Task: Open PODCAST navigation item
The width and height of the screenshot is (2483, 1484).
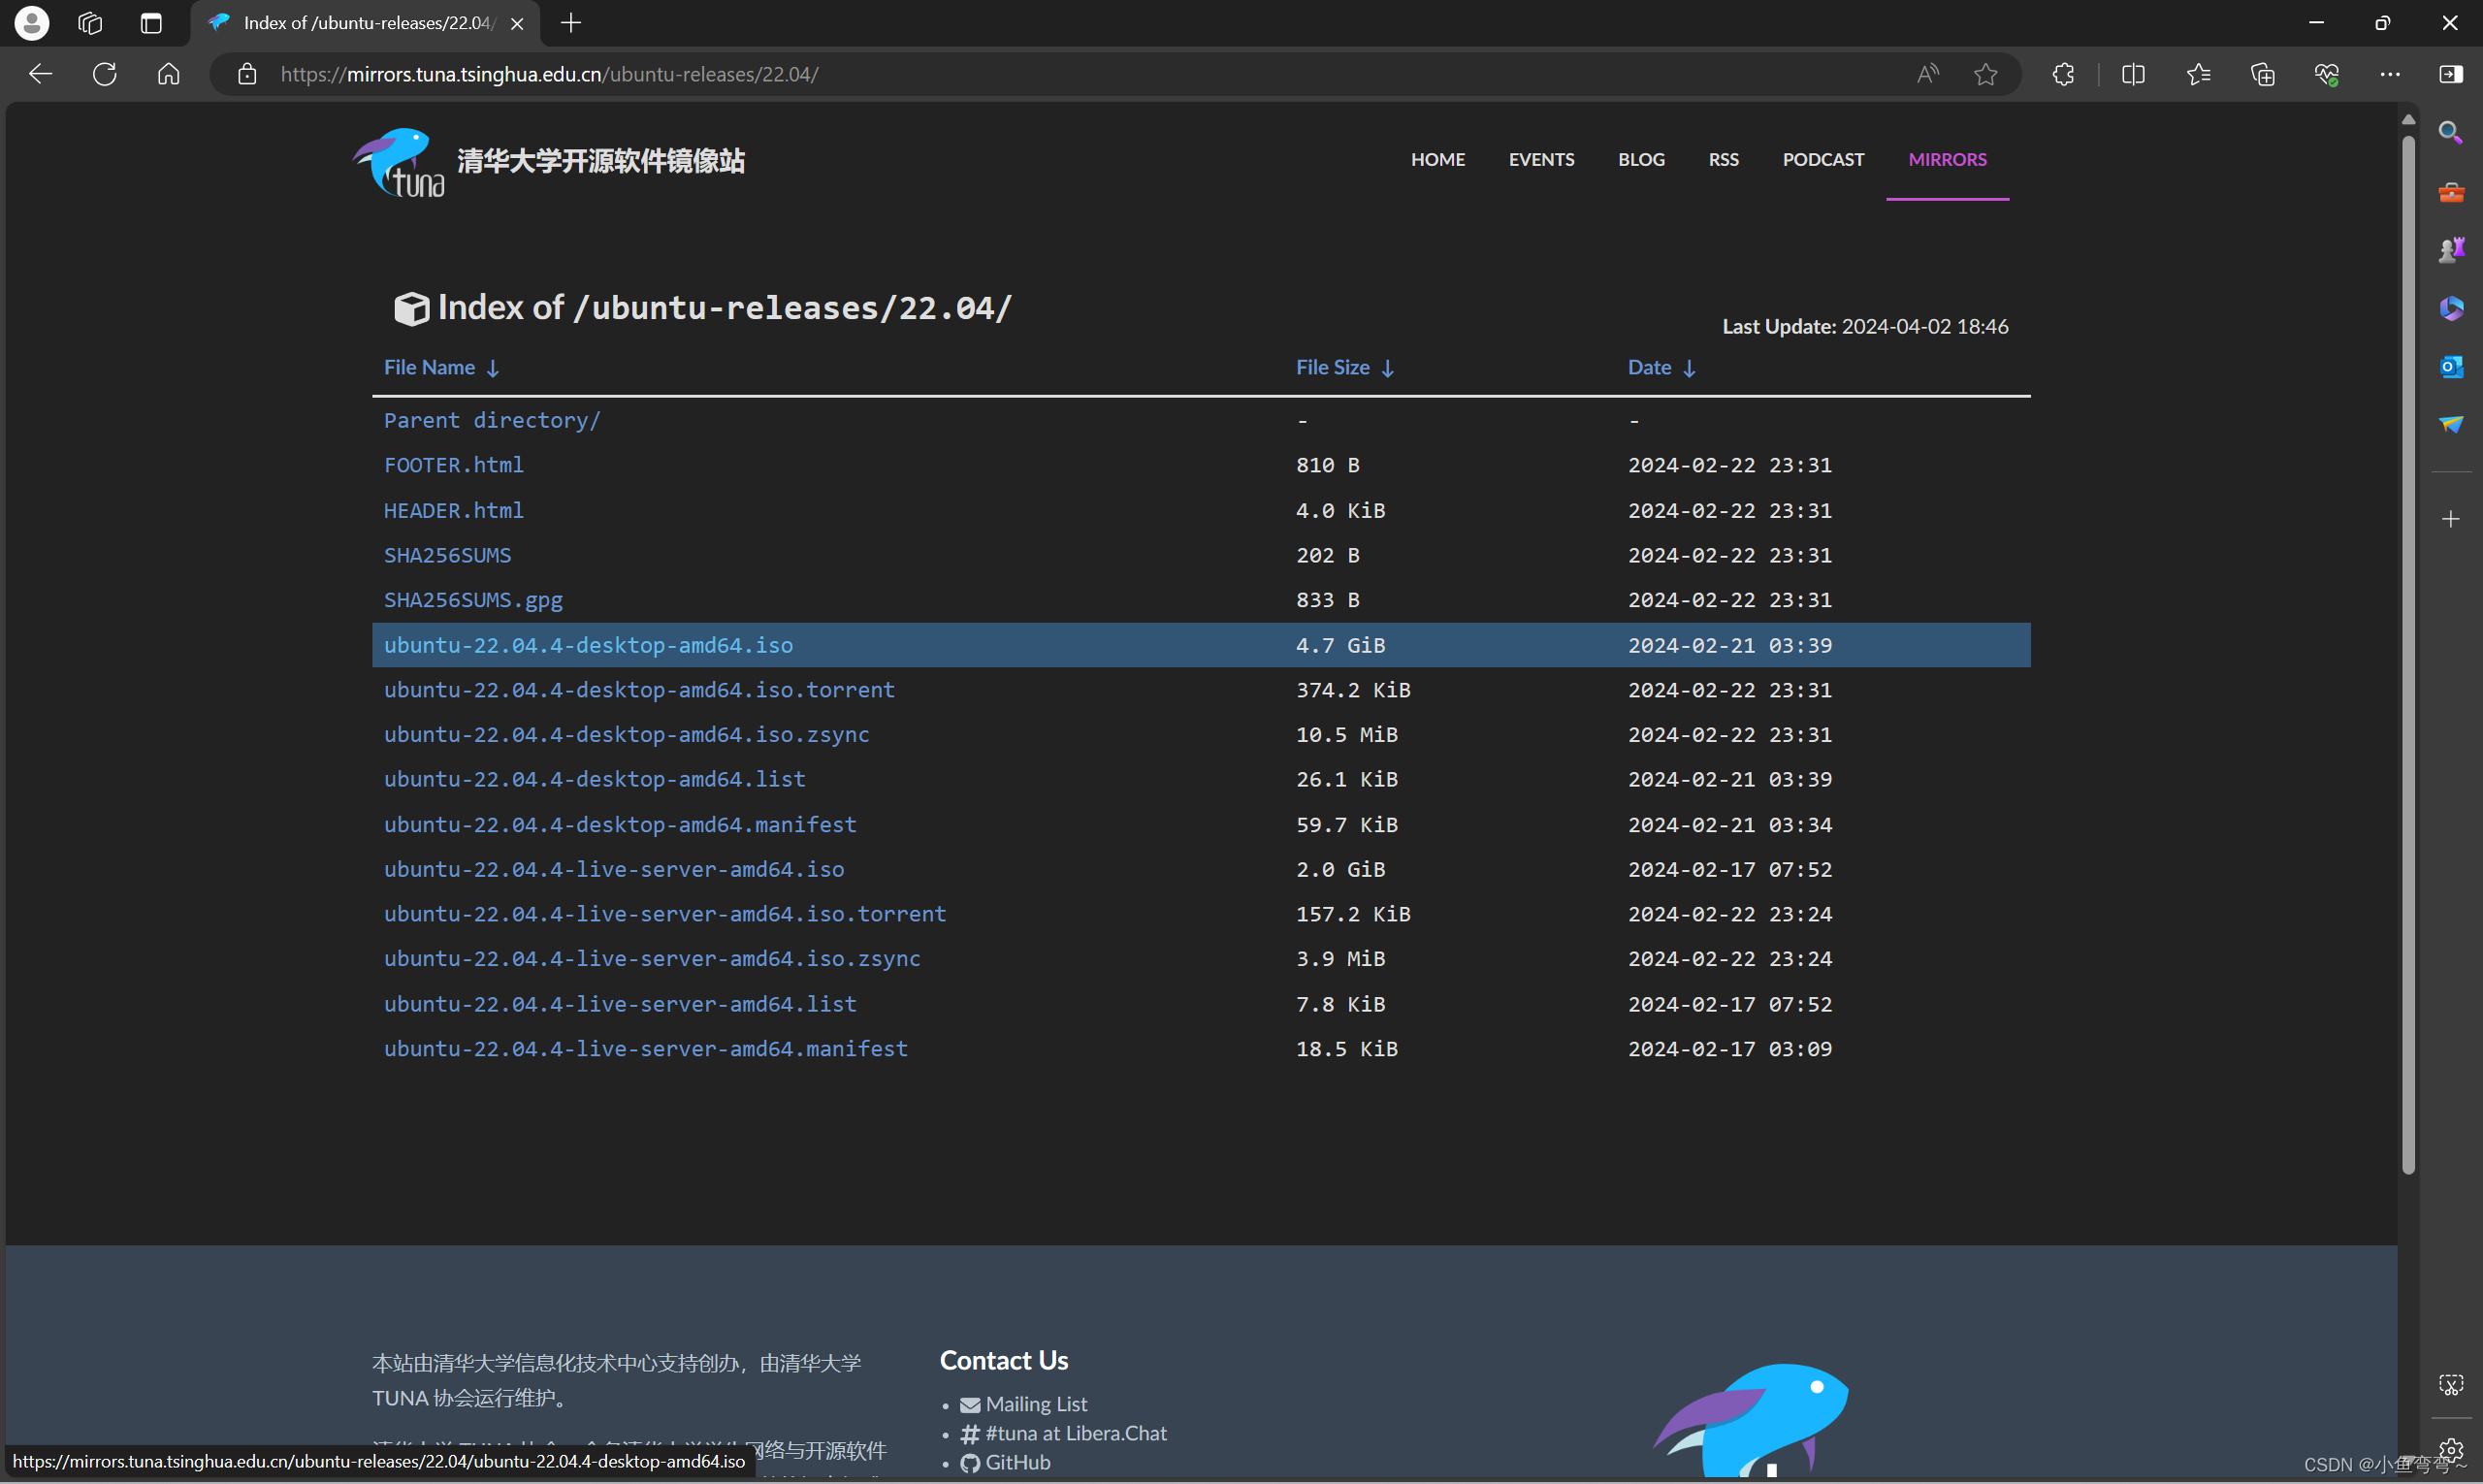Action: (x=1823, y=159)
